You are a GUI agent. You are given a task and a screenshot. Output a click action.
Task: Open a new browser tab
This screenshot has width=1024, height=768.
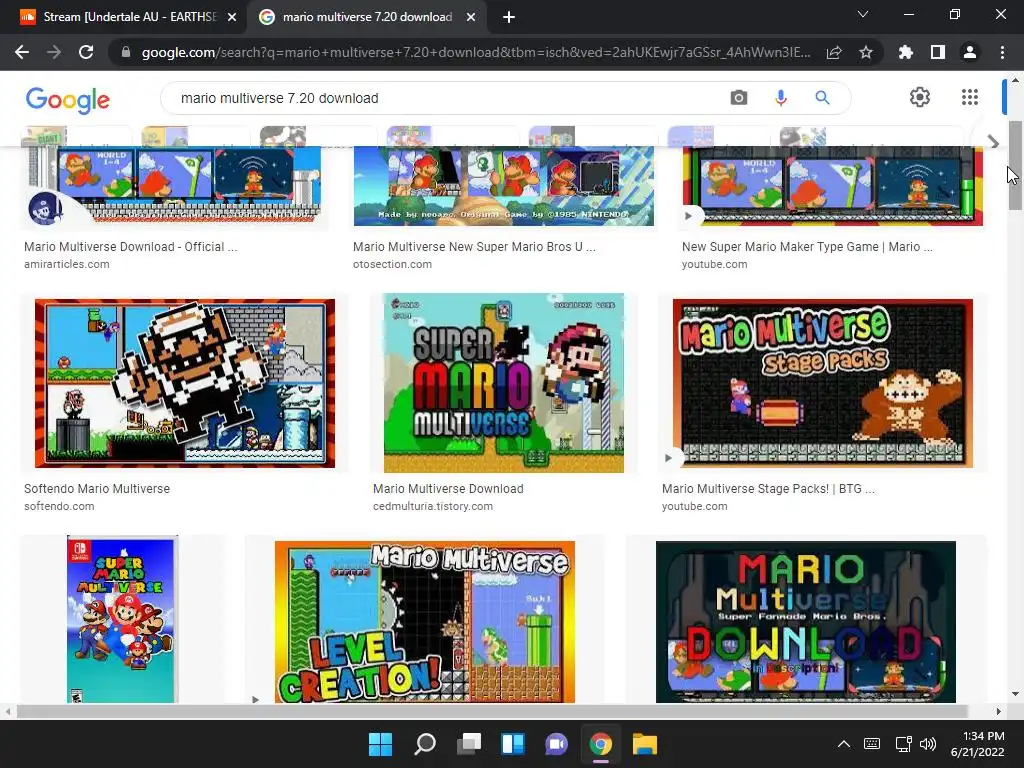(x=509, y=18)
